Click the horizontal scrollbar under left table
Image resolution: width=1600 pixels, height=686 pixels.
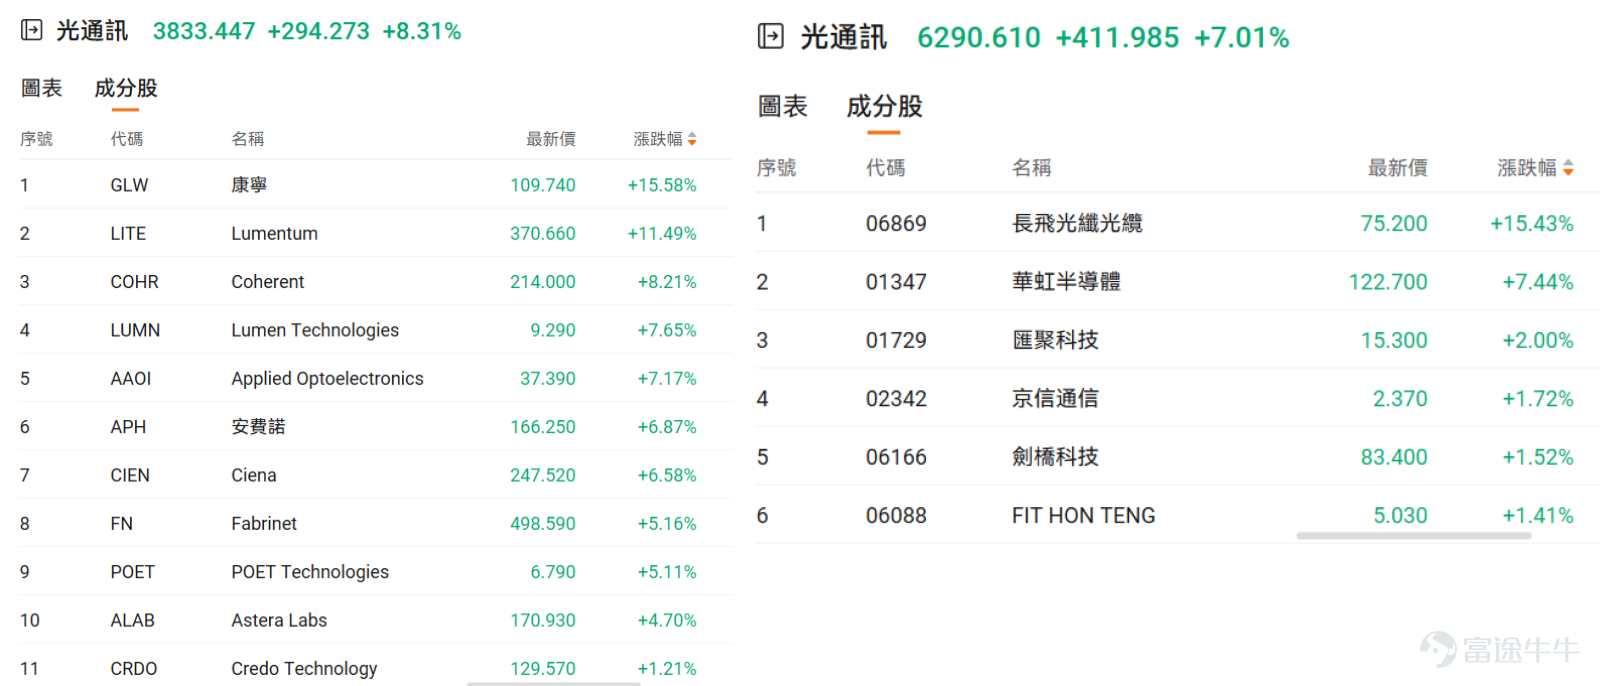(x=553, y=683)
